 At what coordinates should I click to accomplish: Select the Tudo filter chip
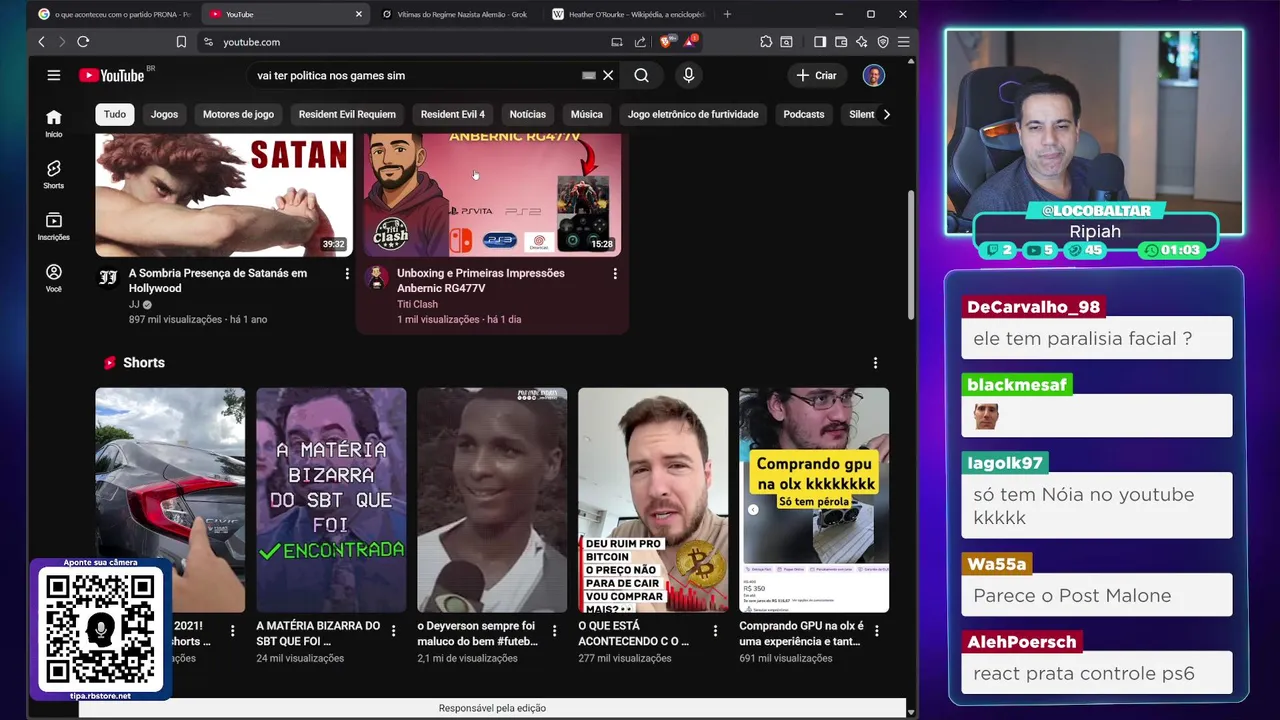[x=115, y=114]
